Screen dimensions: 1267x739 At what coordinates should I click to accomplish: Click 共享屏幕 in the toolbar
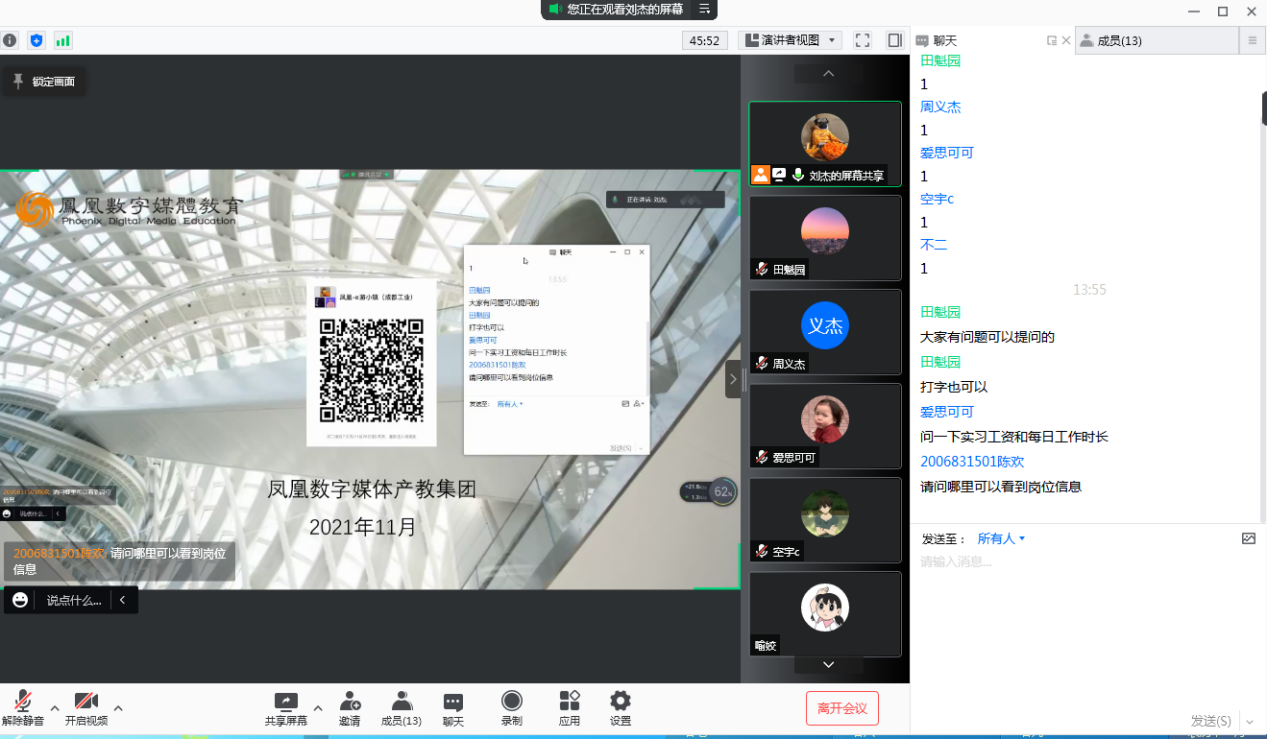click(x=286, y=707)
